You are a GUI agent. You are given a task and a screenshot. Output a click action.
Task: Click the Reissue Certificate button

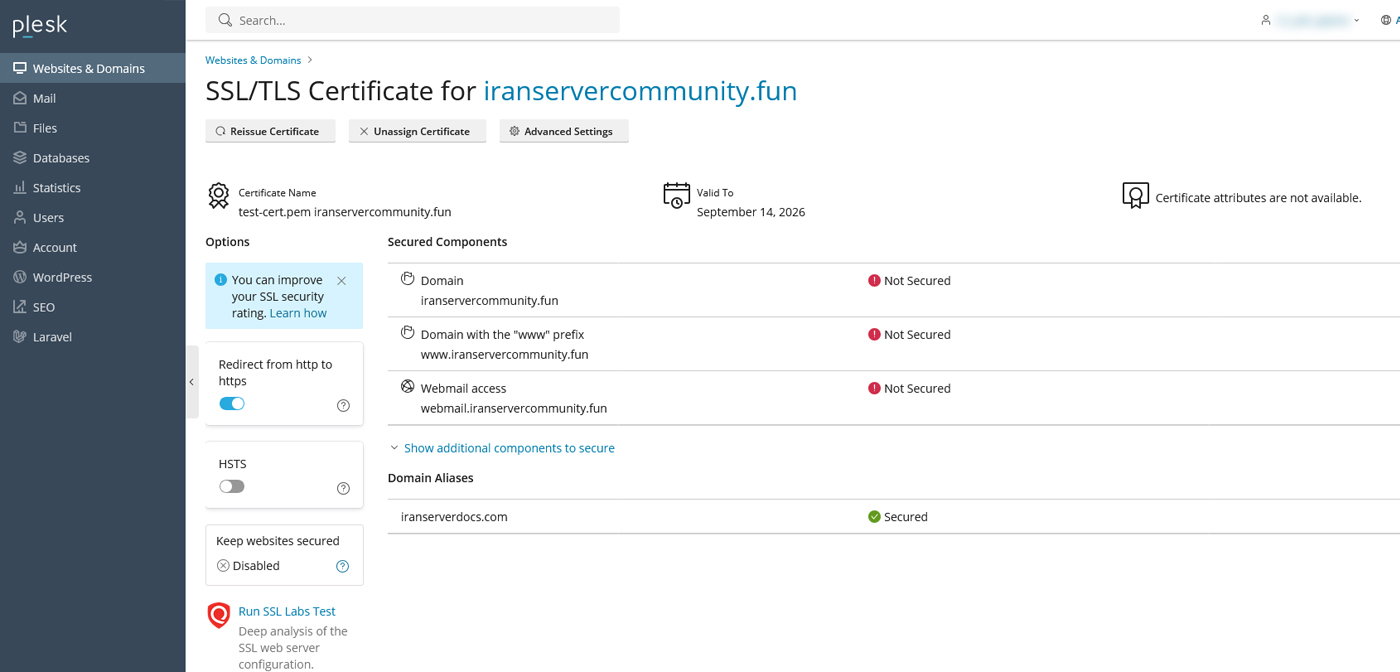tap(270, 131)
